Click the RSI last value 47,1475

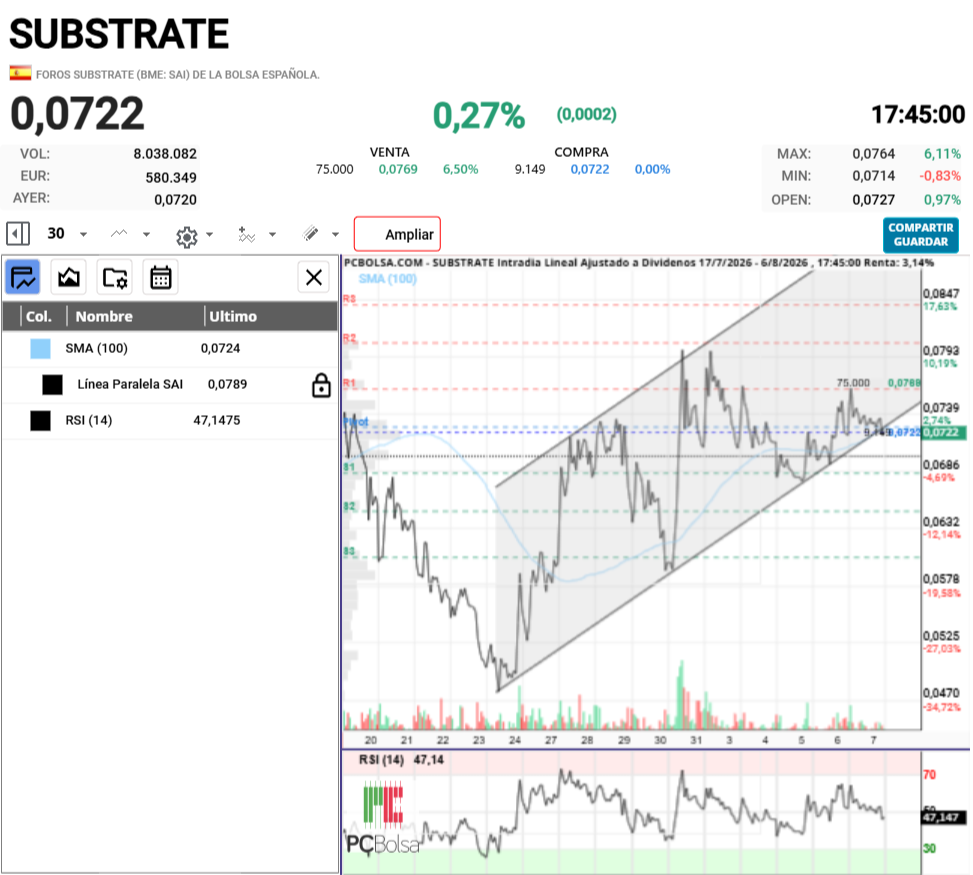(x=217, y=421)
